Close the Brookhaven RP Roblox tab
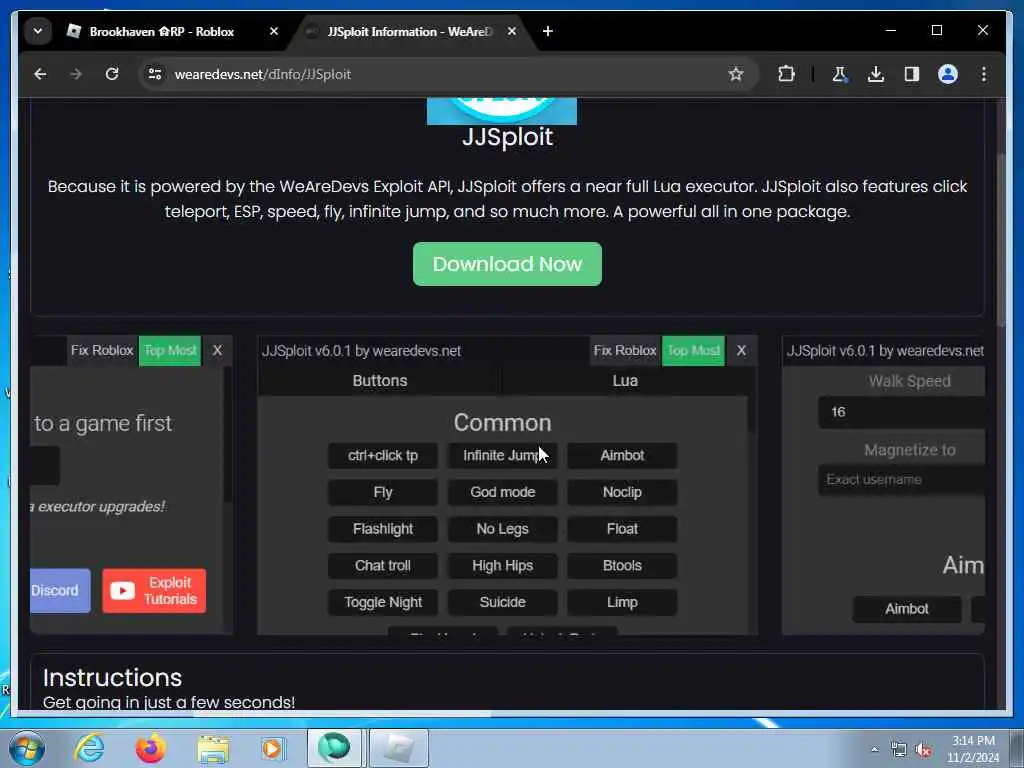This screenshot has height=768, width=1024. [274, 31]
